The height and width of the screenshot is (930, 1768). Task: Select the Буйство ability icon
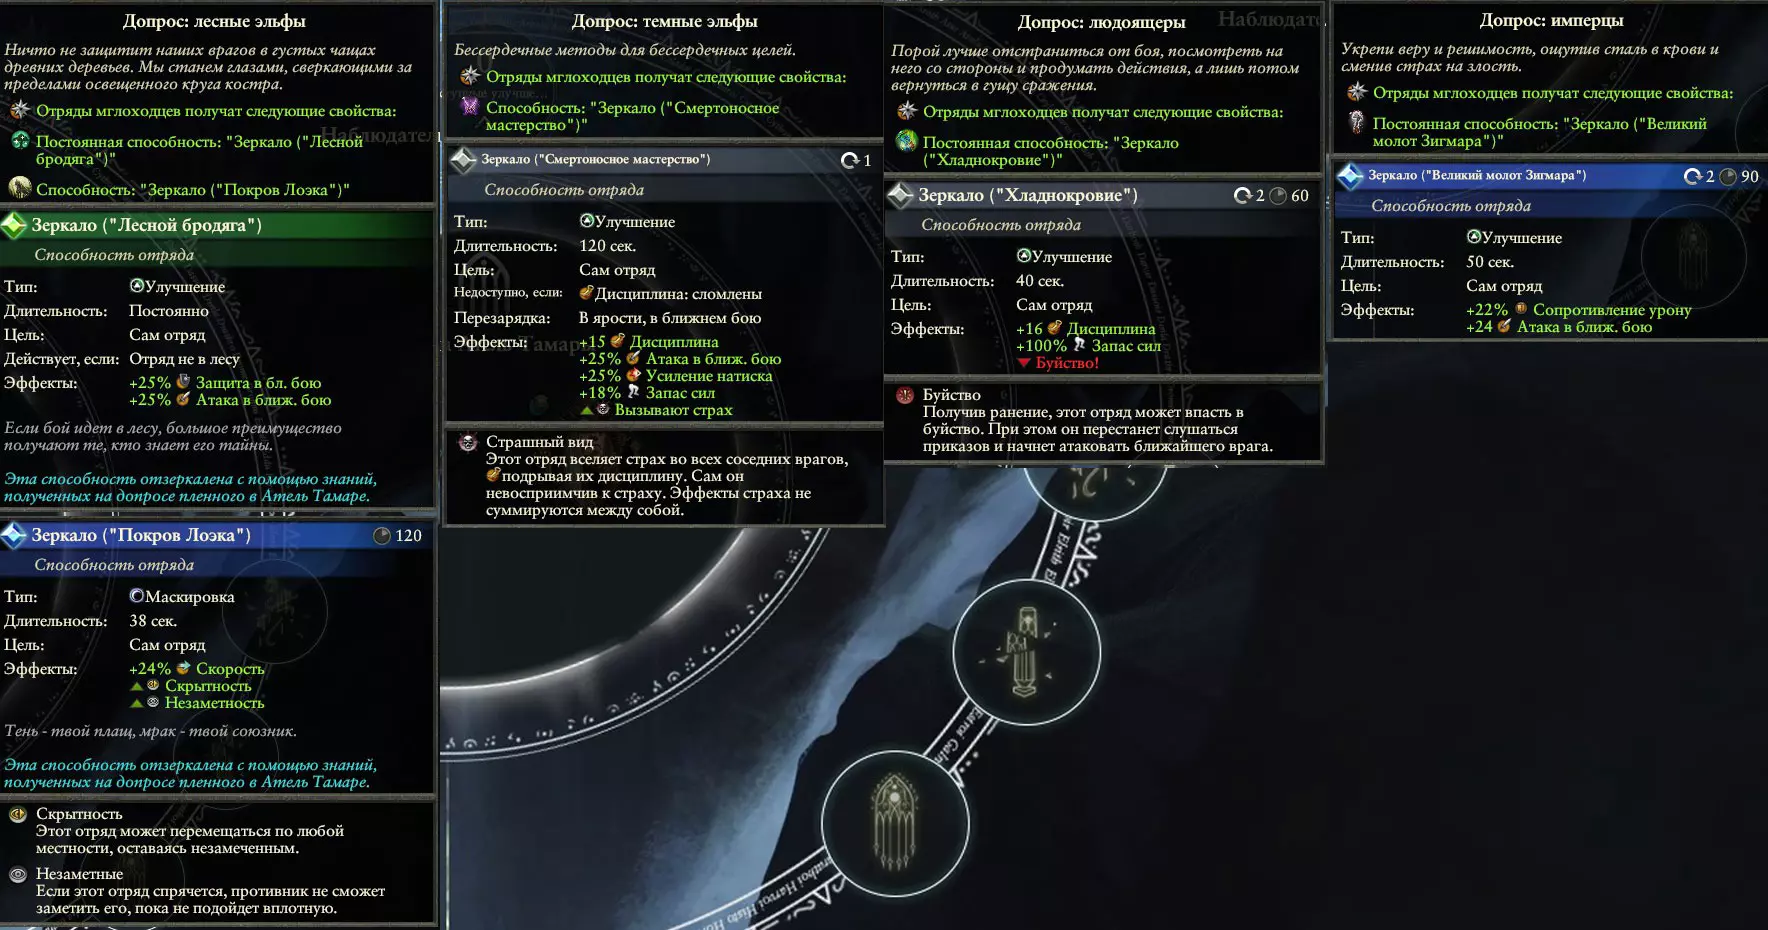point(905,396)
